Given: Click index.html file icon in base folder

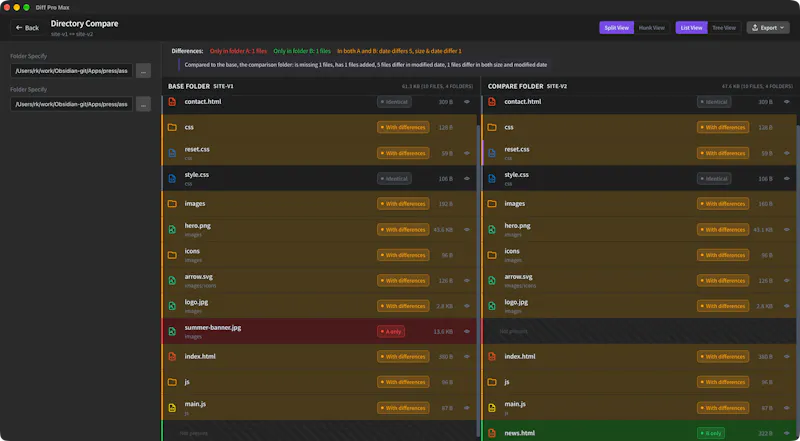Looking at the screenshot, I should (x=172, y=356).
